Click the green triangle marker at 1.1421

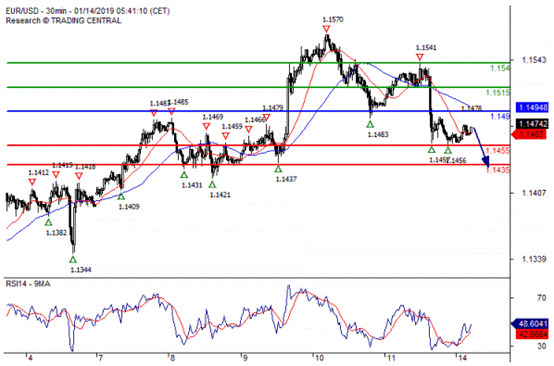pos(212,184)
